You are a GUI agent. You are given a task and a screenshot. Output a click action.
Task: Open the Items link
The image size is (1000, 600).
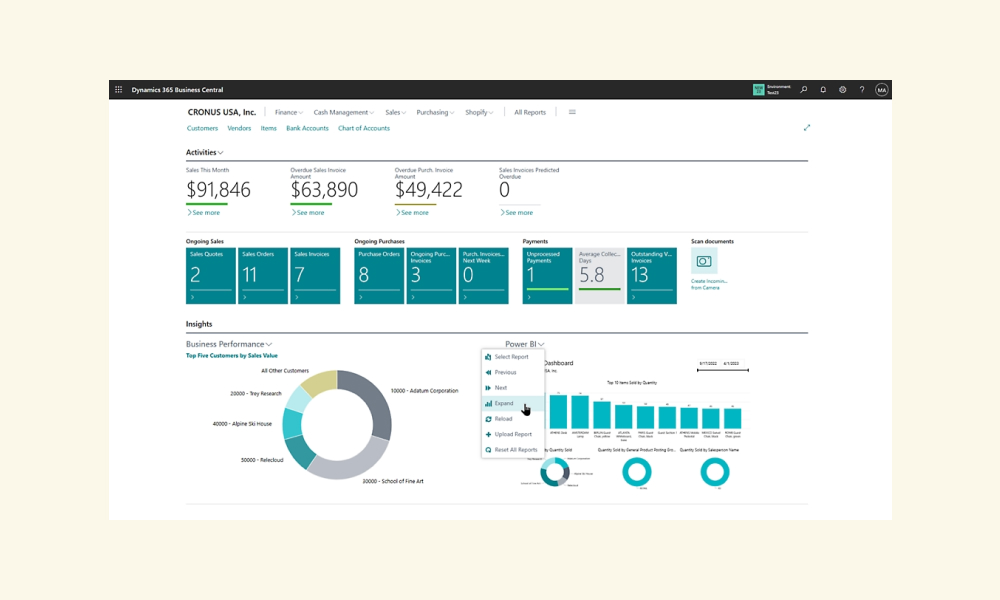[x=268, y=128]
